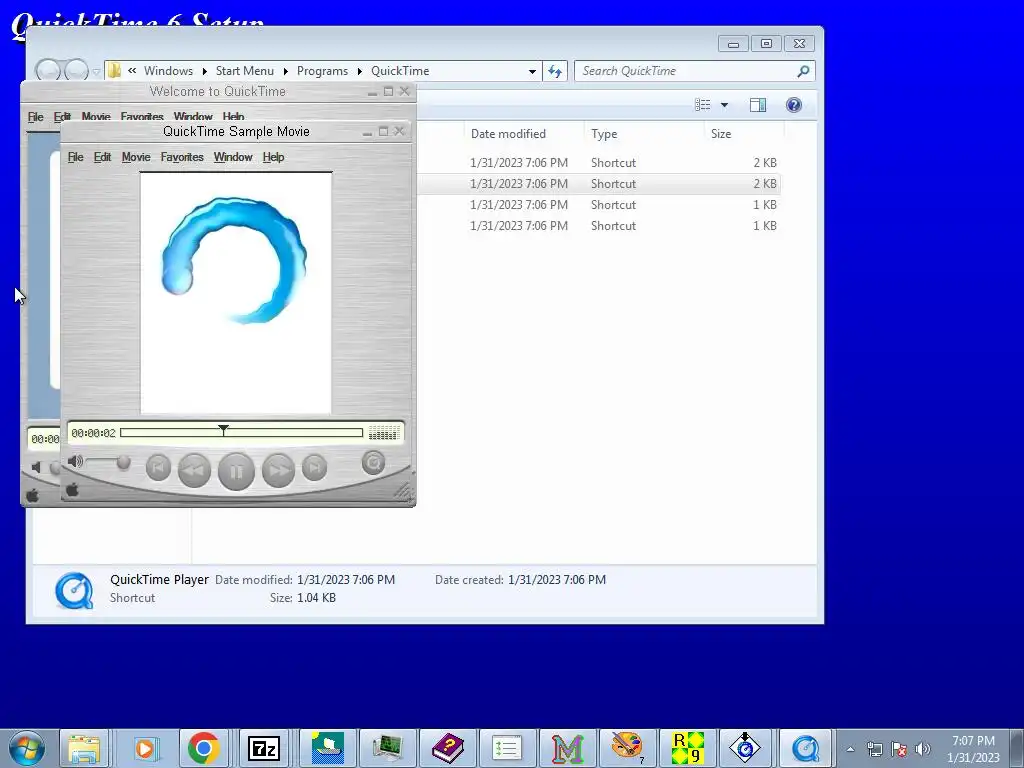Click the Welcome to QuickTime title bar
This screenshot has width=1024, height=768.
coord(217,91)
